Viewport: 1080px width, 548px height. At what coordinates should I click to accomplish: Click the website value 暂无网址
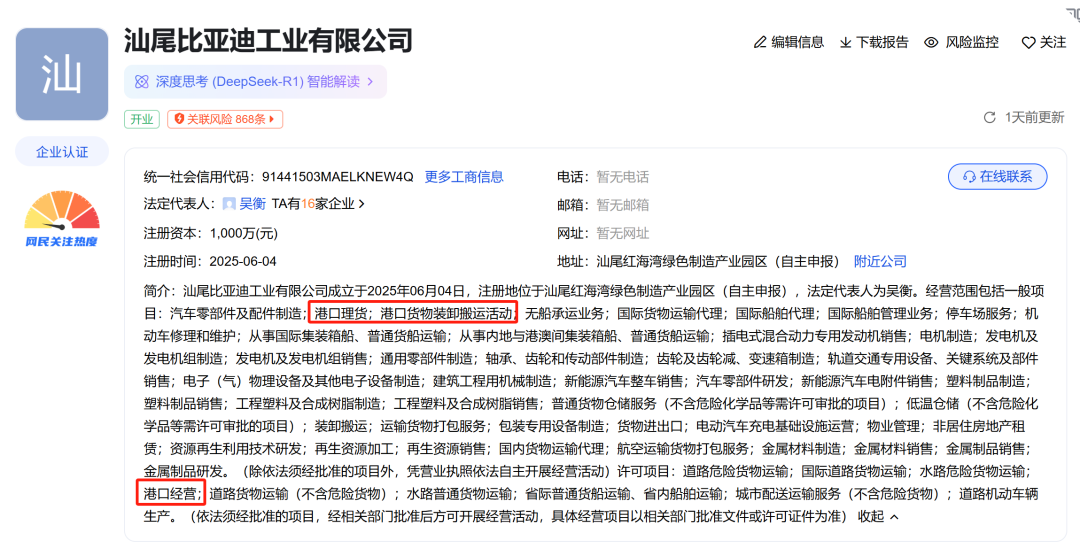coord(623,233)
